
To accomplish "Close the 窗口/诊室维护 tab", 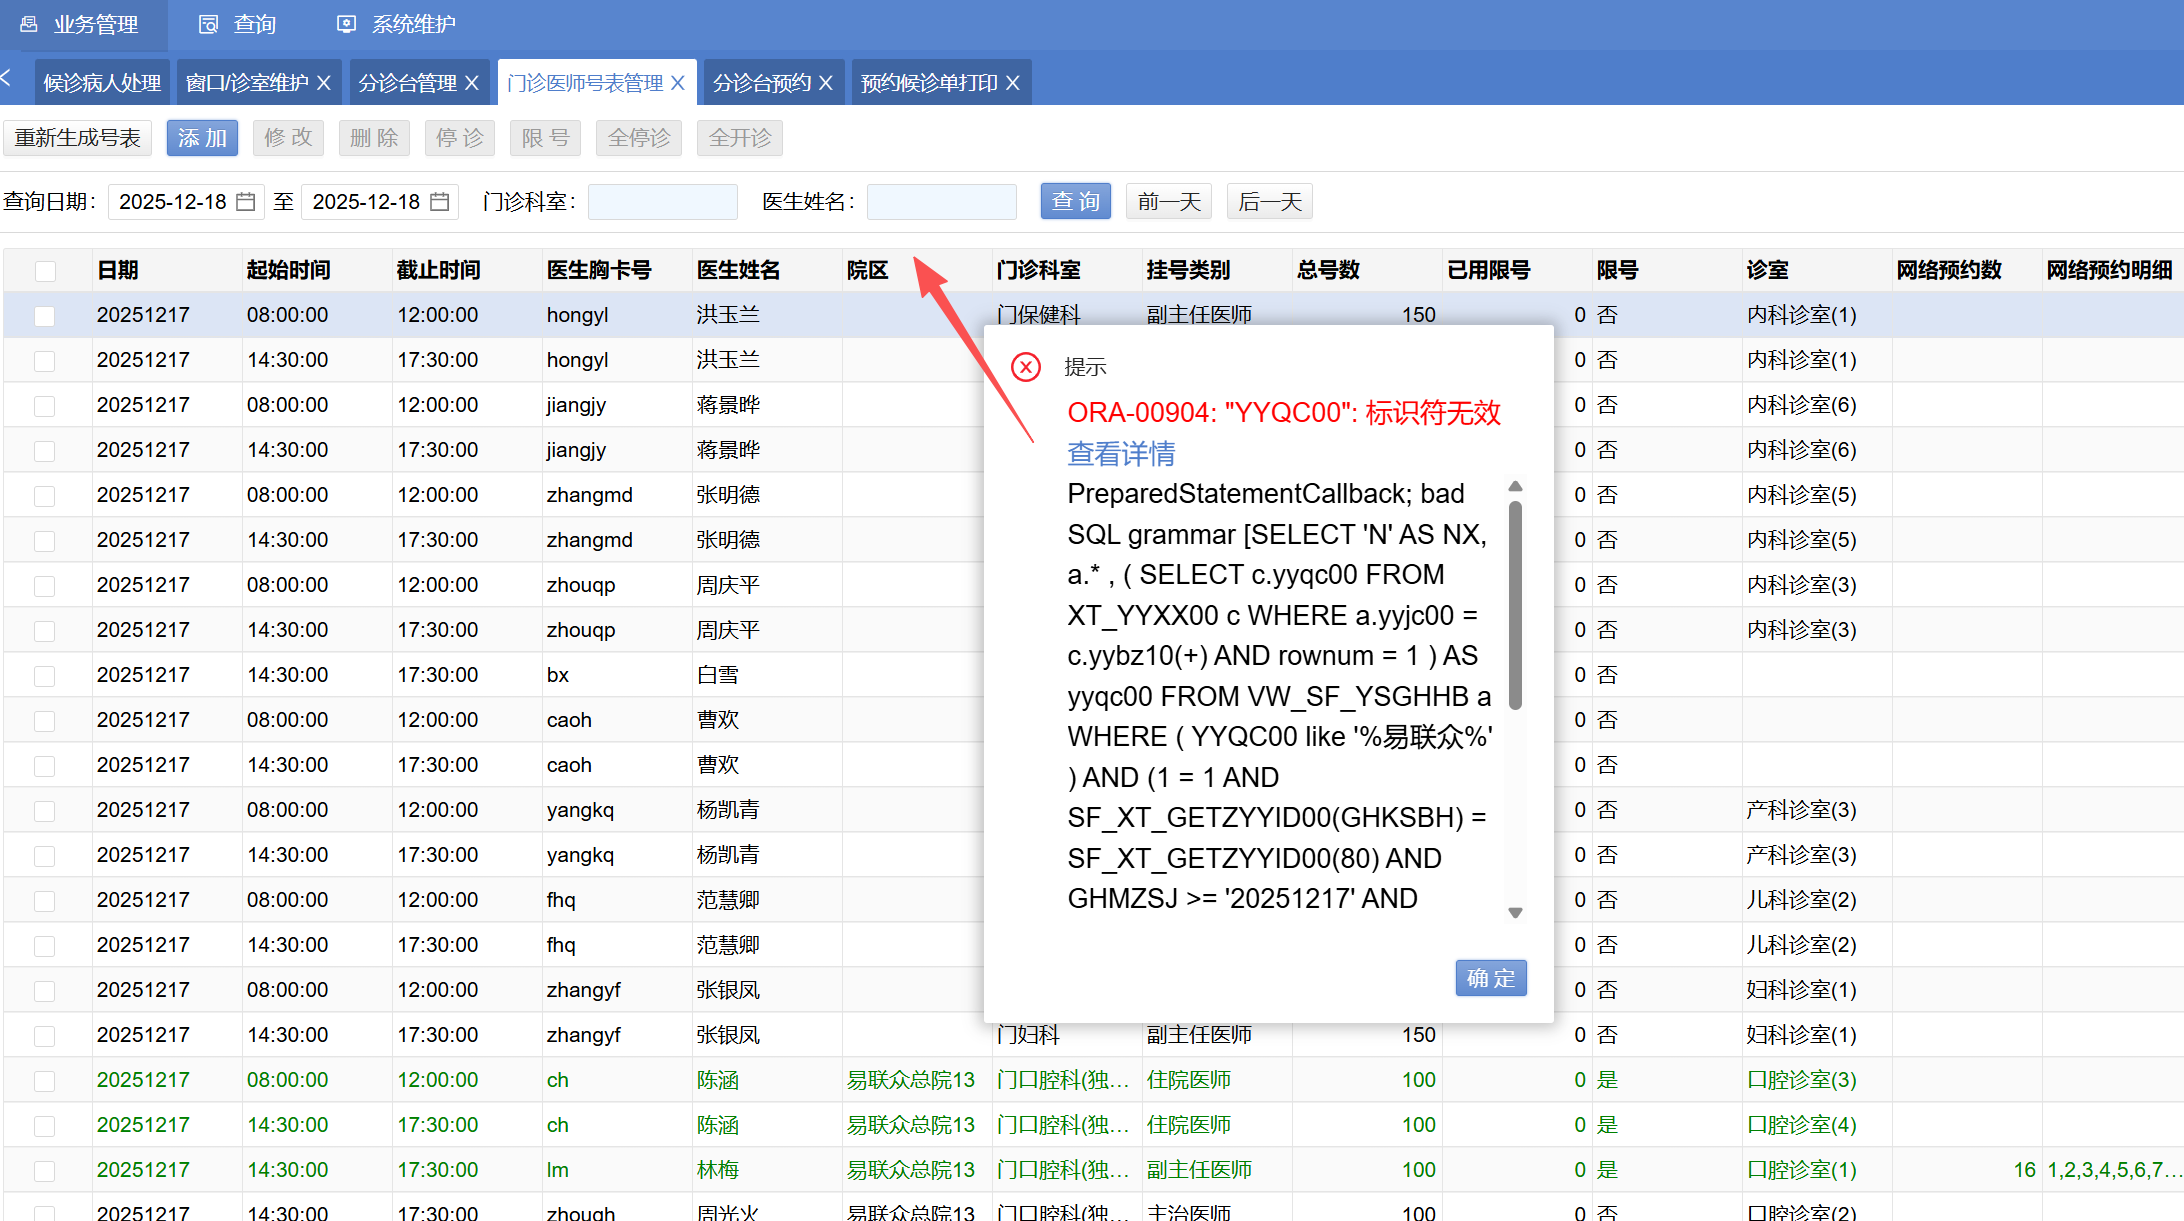I will [324, 83].
